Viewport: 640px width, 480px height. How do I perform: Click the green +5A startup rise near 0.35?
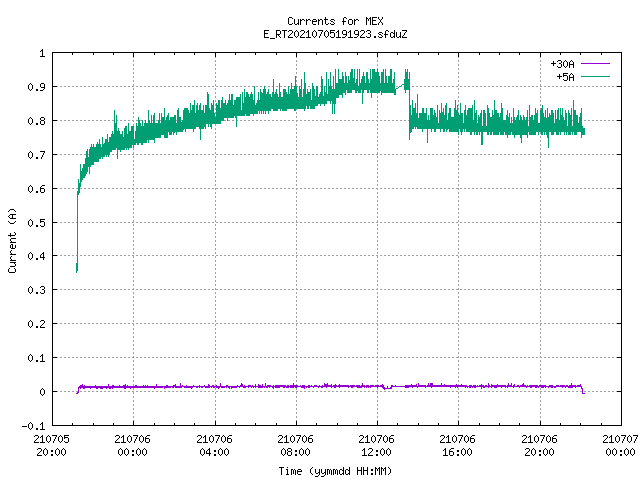point(77,233)
